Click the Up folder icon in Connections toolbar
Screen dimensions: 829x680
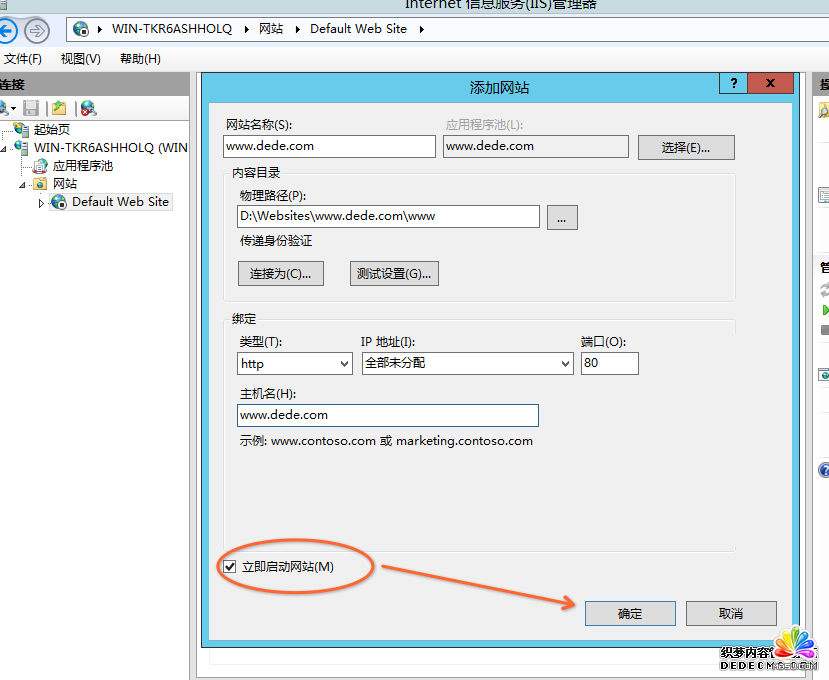(60, 108)
